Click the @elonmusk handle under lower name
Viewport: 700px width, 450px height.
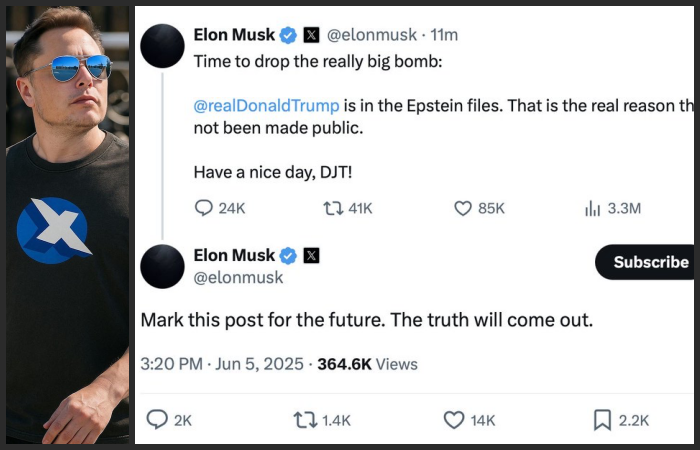(238, 278)
